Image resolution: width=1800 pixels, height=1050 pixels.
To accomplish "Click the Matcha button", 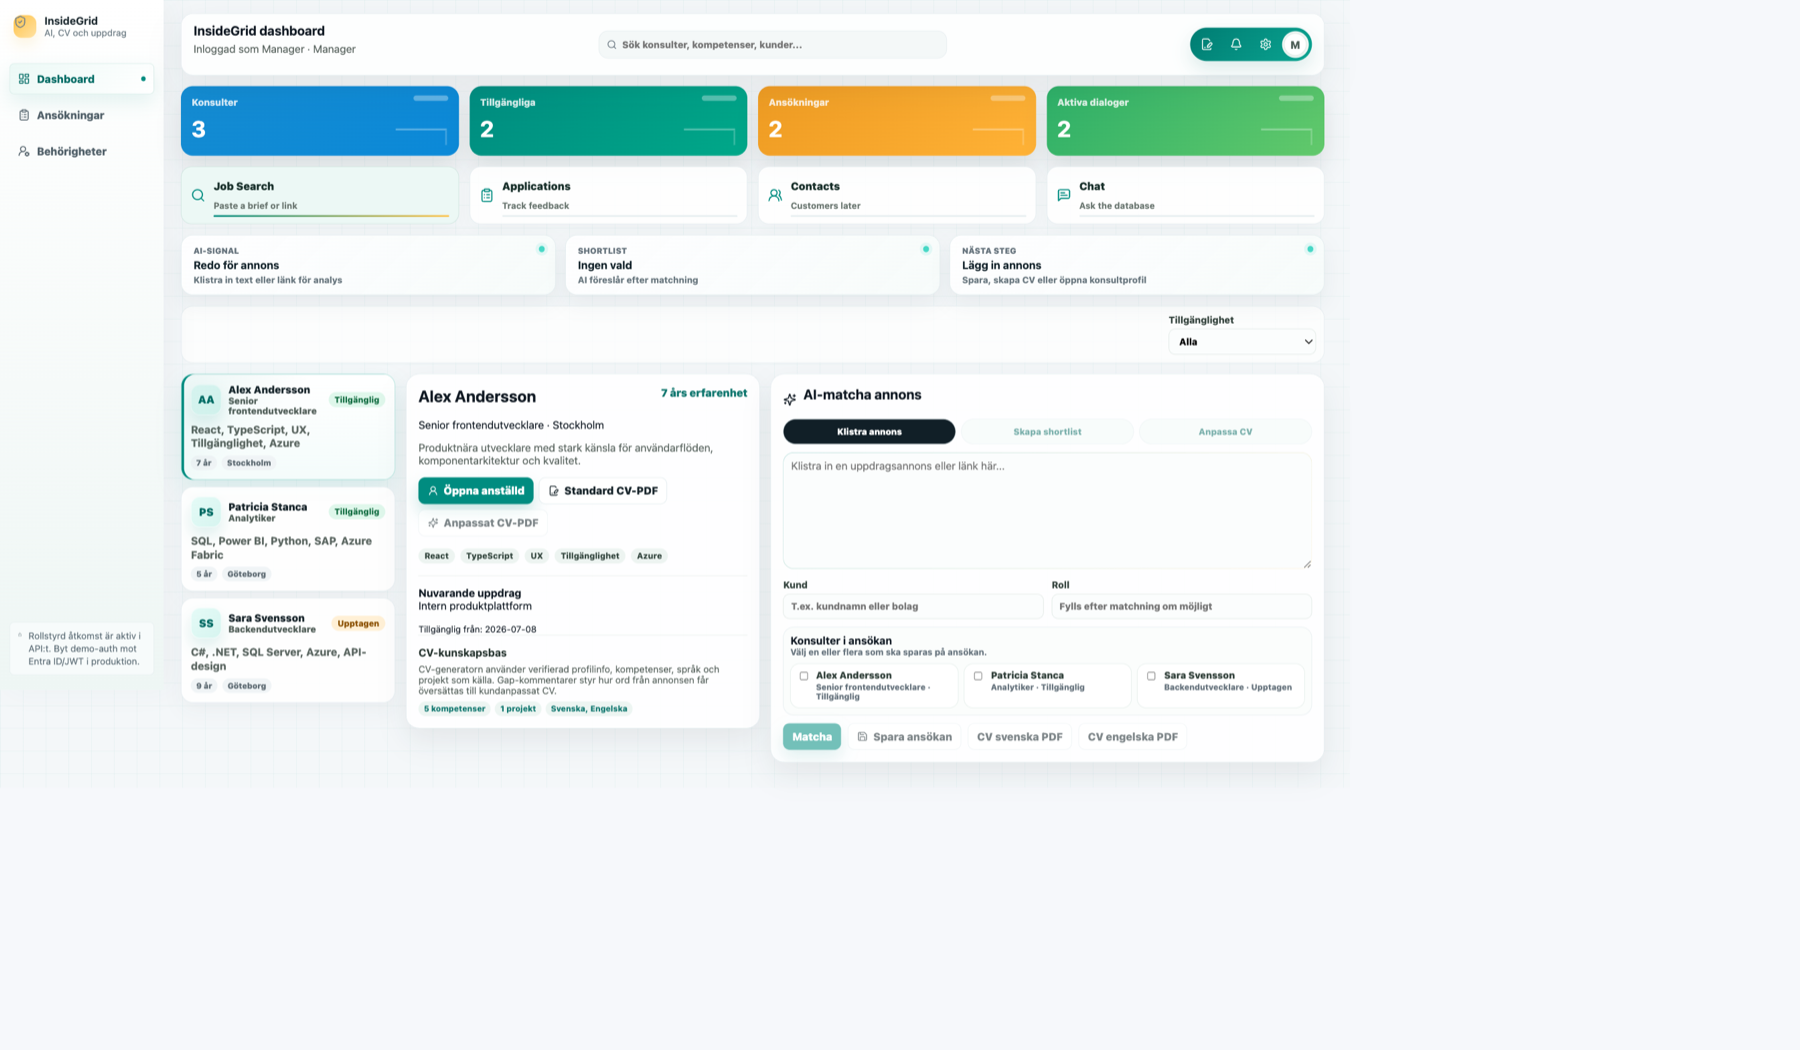I will click(812, 737).
